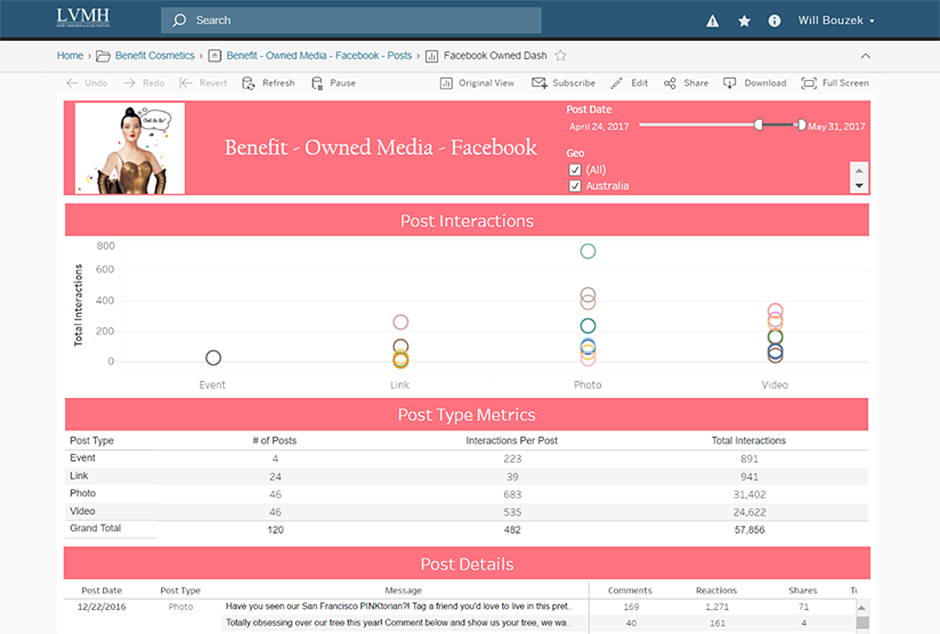Click the Reactions column header
Screen dimensions: 940x634
[x=716, y=590]
